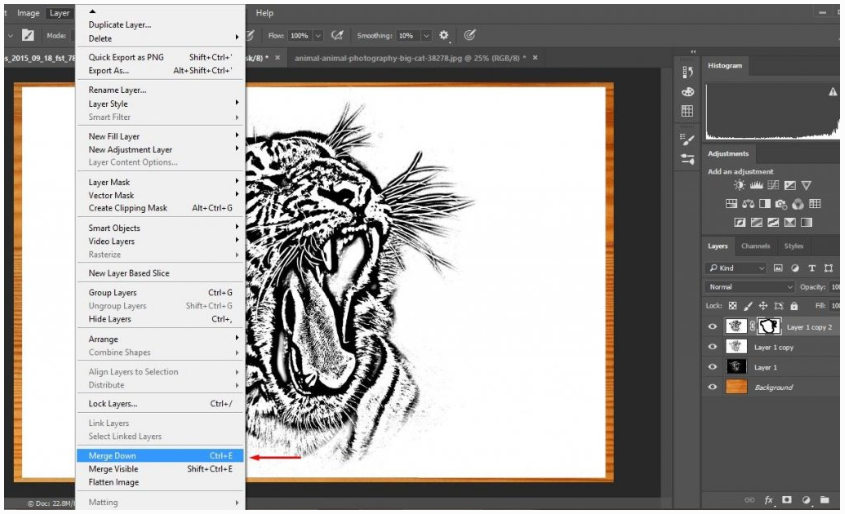Screen dimensions: 845x514
Task: Open the collapsed Brushes panel icon
Action: [x=687, y=140]
